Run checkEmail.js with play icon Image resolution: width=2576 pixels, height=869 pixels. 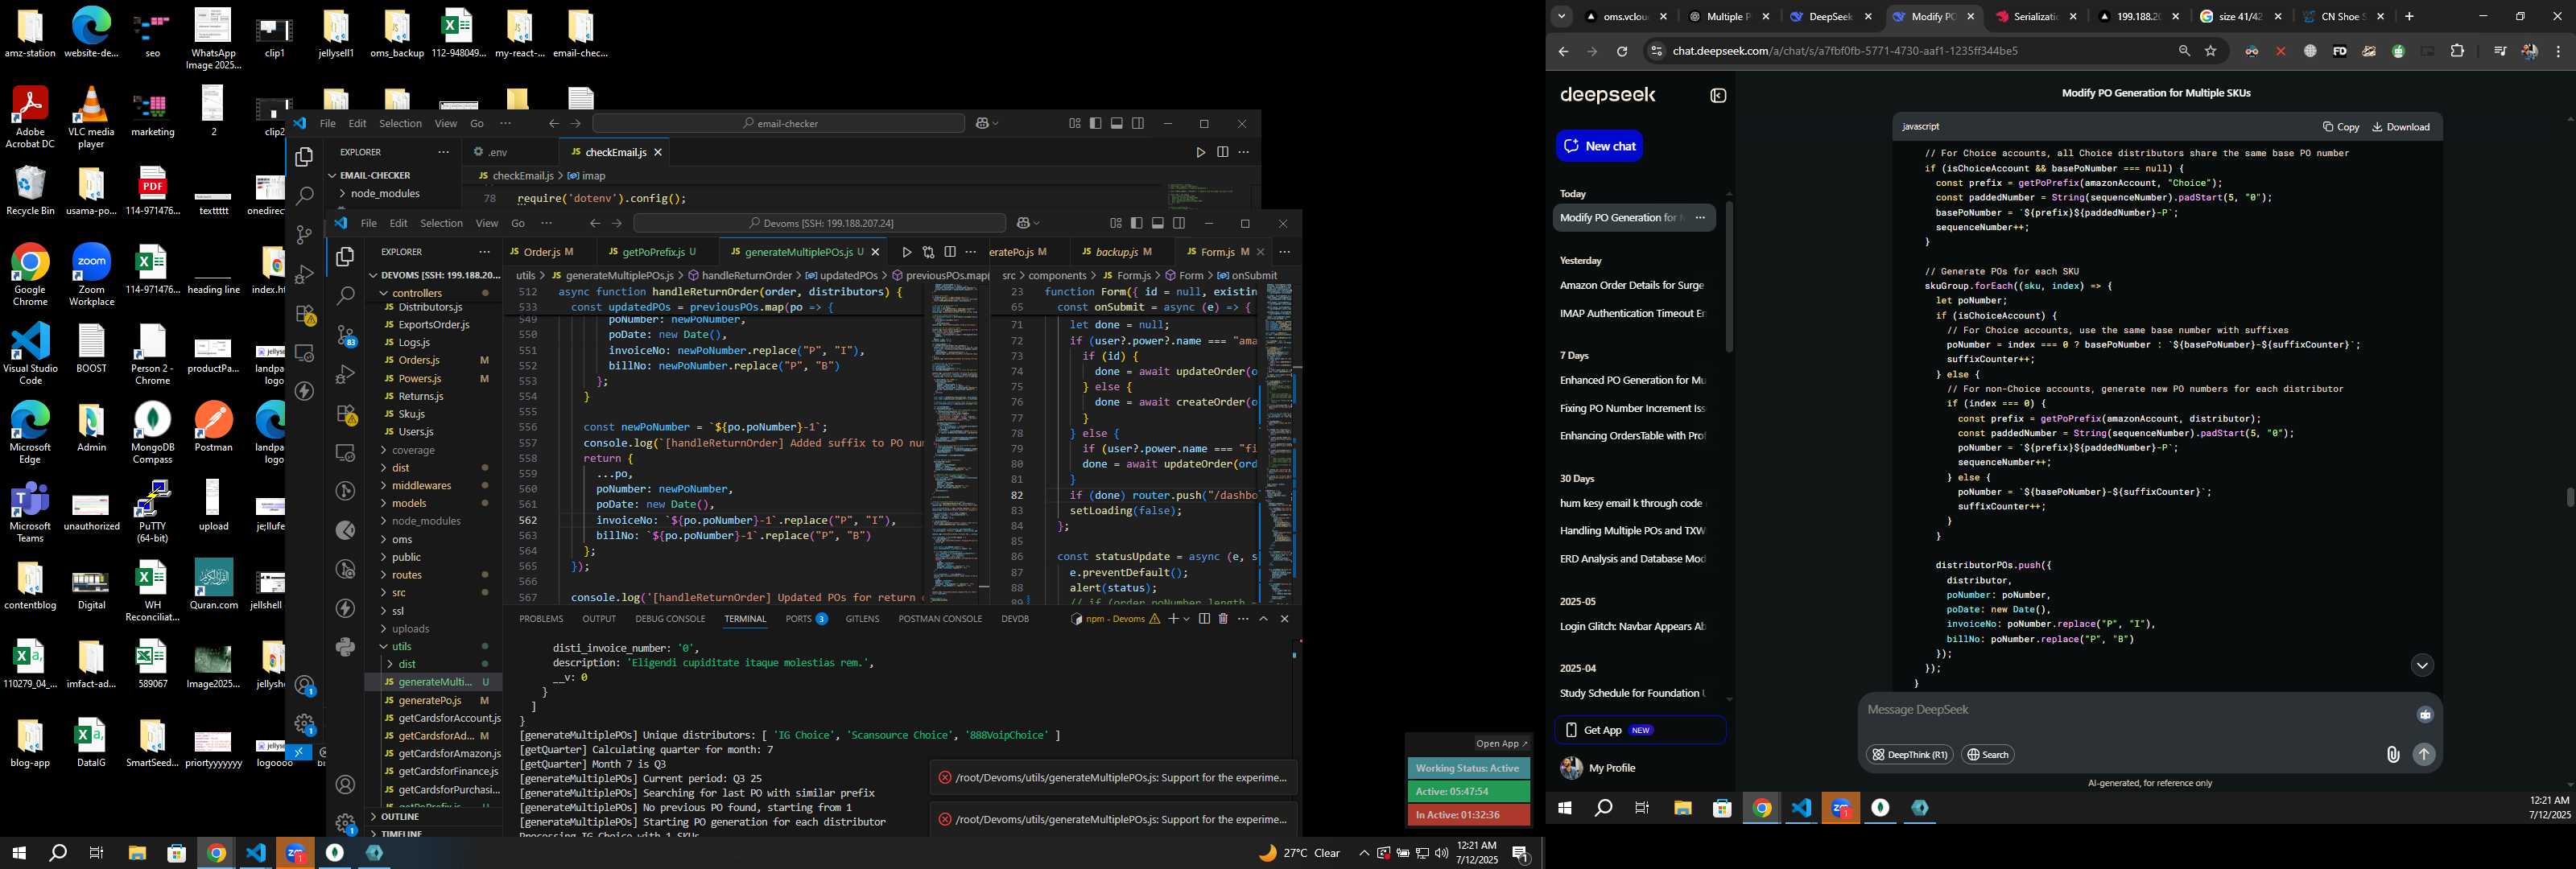pyautogui.click(x=1200, y=152)
